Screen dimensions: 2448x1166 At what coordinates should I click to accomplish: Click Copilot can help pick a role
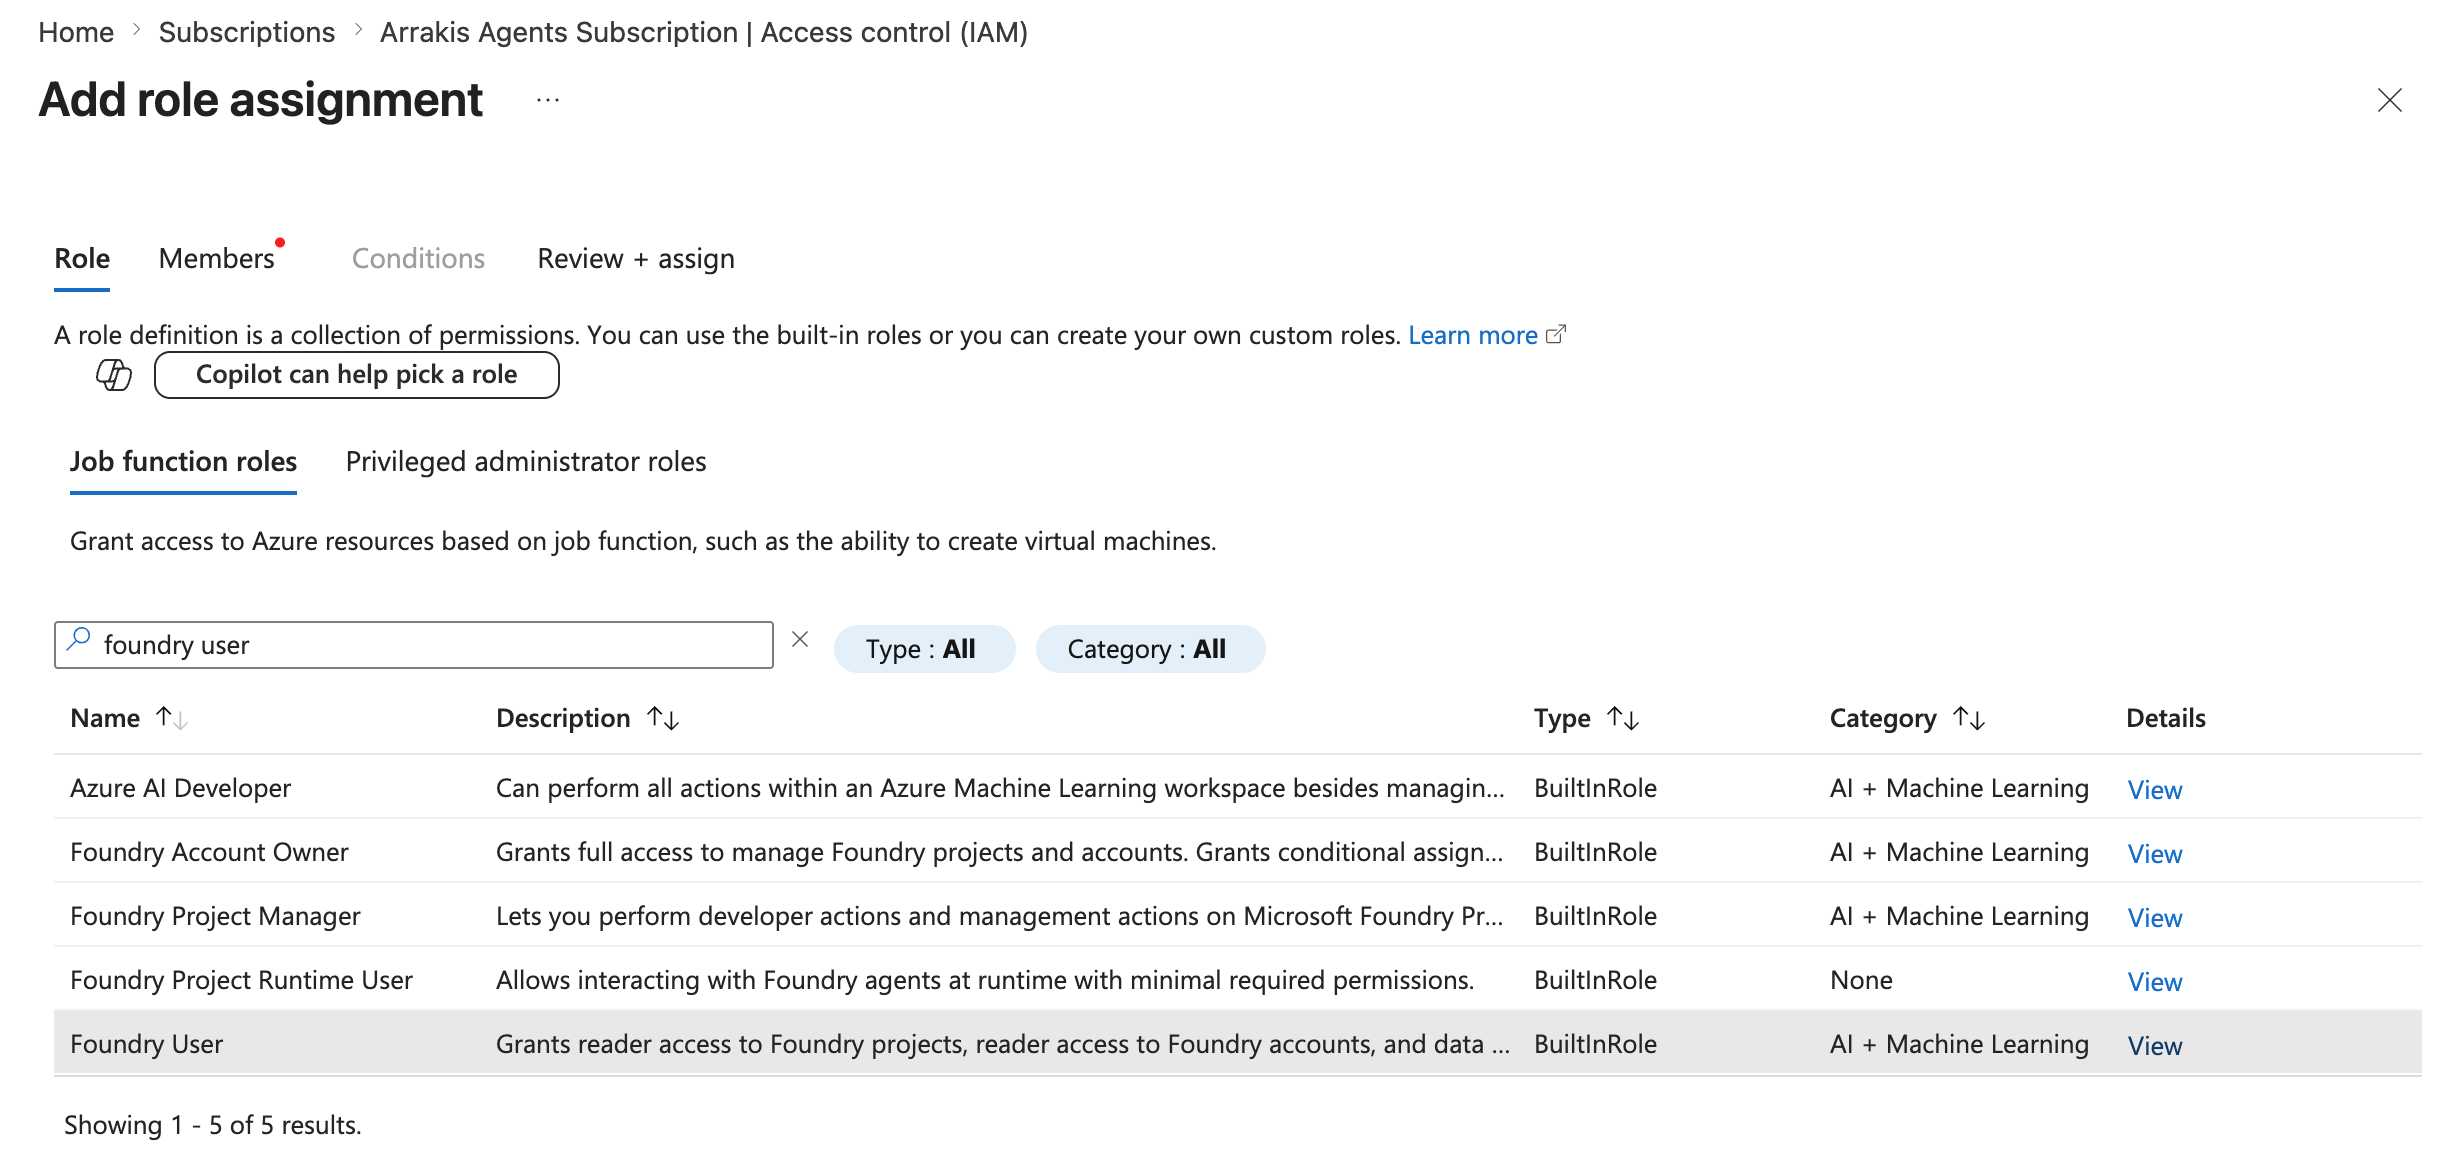point(357,375)
